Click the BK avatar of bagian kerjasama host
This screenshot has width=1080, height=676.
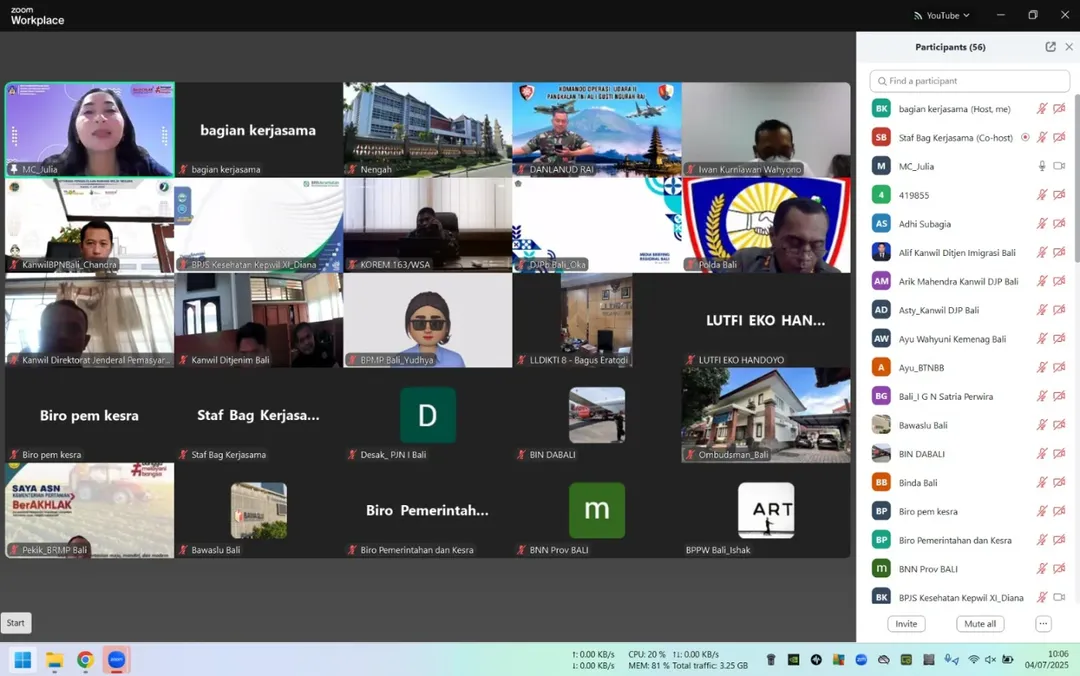pyautogui.click(x=881, y=108)
